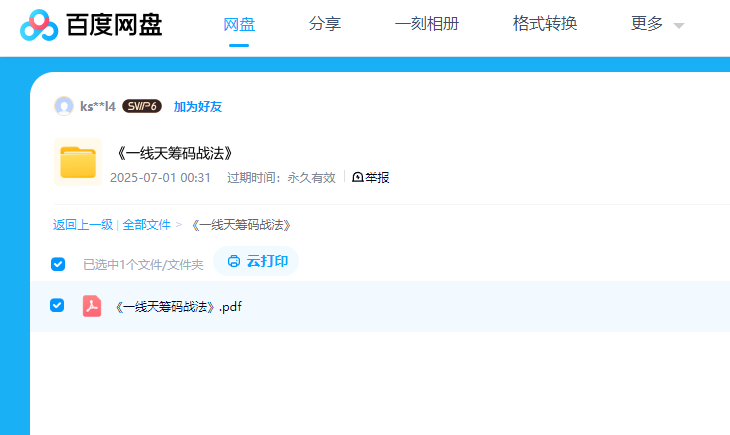
Task: Expand the 更多 dropdown menu
Action: coord(657,24)
